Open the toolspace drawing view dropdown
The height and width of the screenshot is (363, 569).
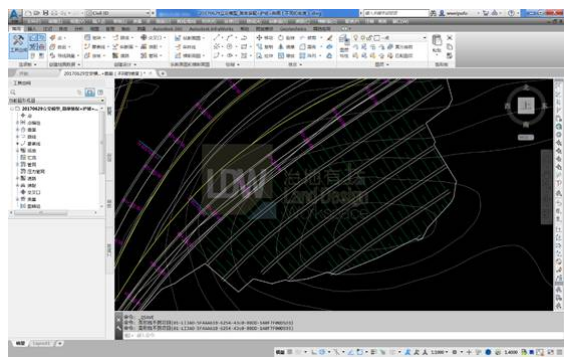pyautogui.click(x=57, y=100)
